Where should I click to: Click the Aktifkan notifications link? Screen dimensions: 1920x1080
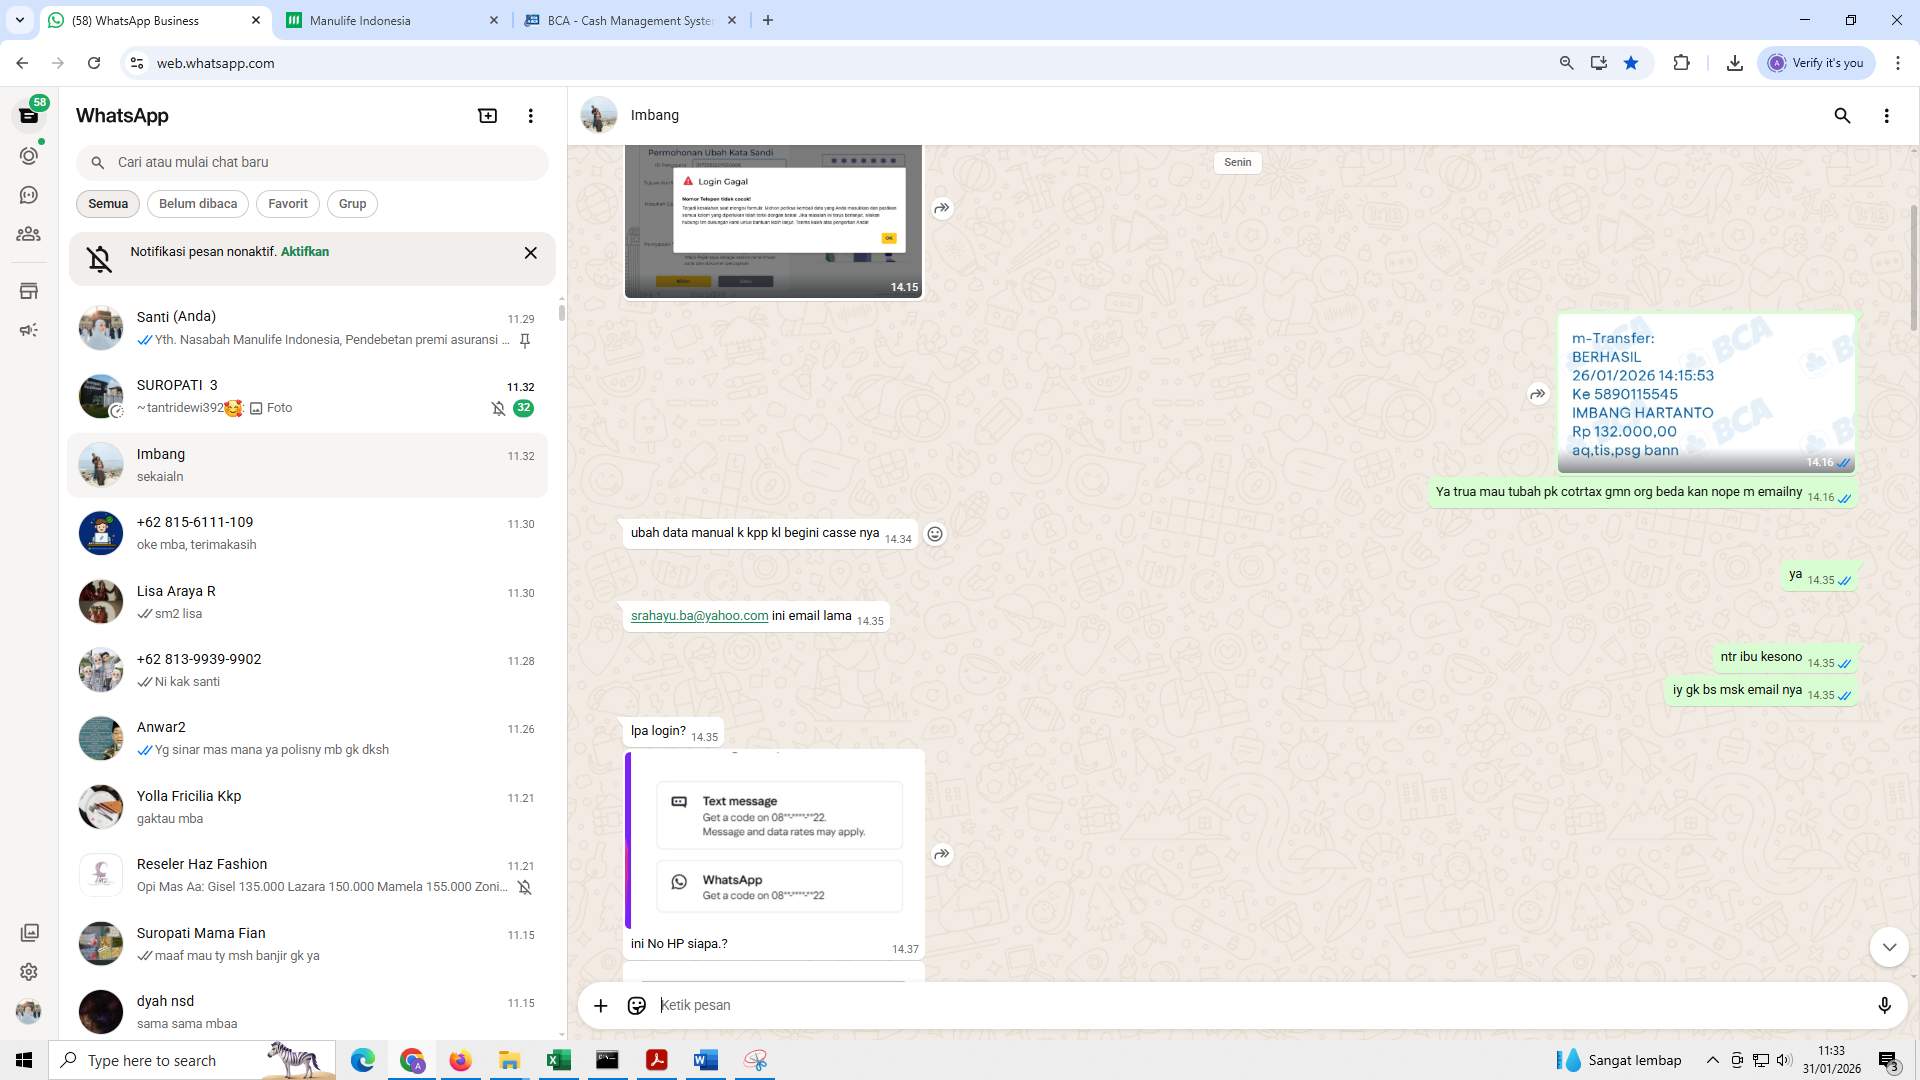(x=304, y=251)
